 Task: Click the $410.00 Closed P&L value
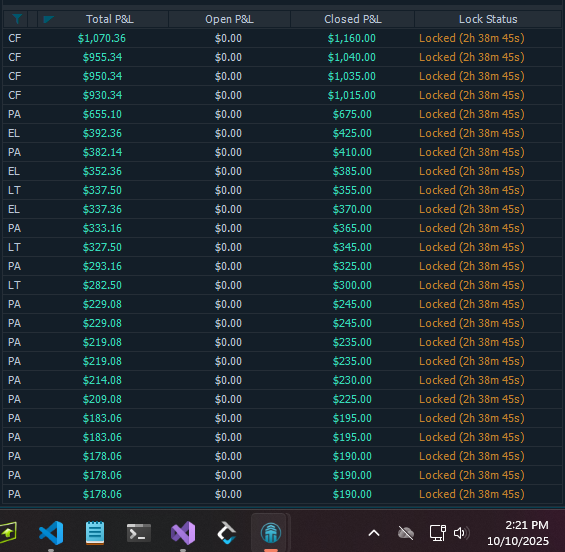(x=352, y=152)
